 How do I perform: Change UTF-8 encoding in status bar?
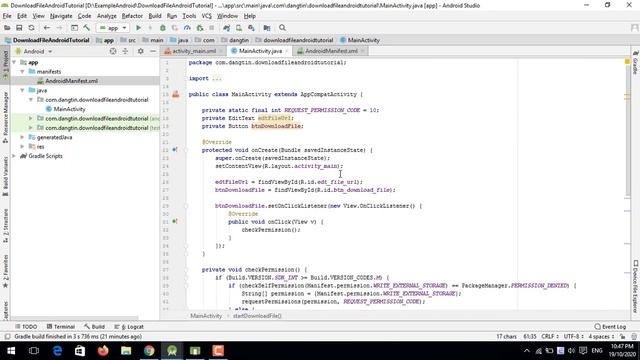573,337
